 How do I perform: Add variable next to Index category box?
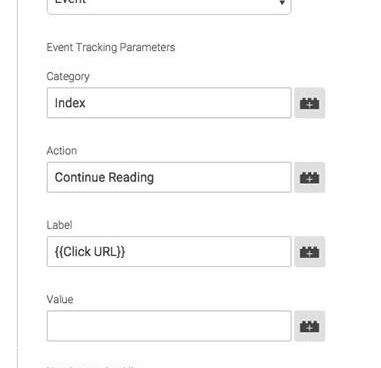pos(309,103)
